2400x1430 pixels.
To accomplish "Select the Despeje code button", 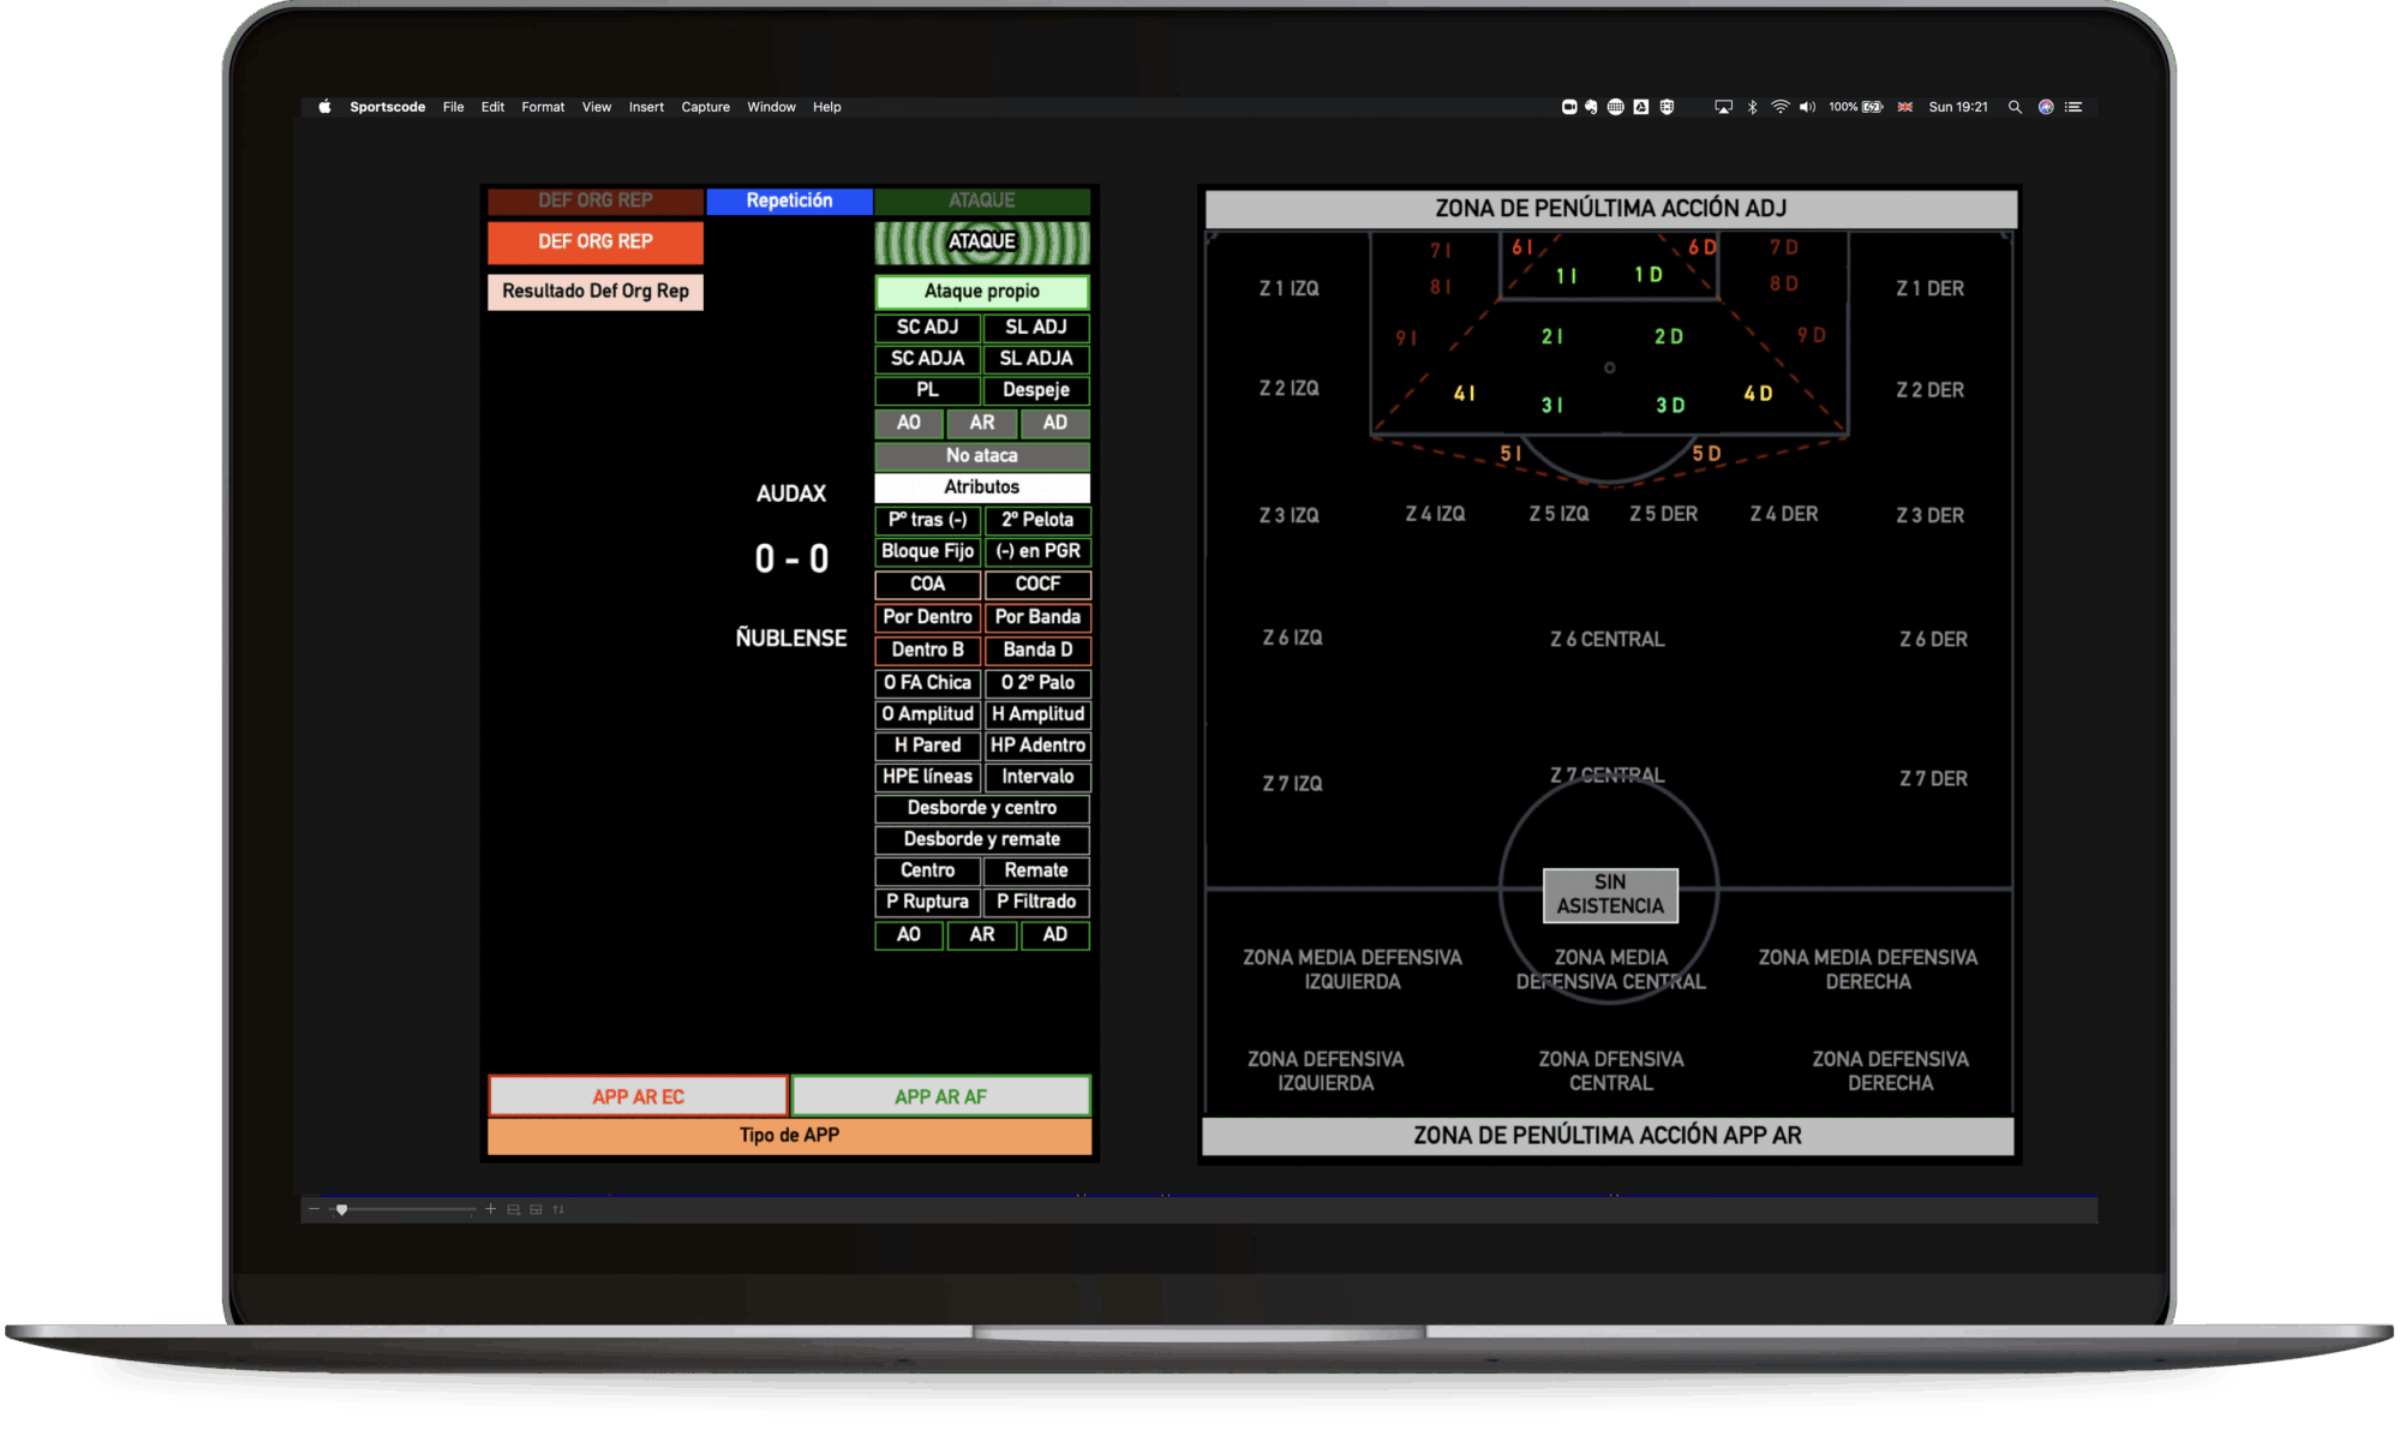I will click(x=1037, y=391).
